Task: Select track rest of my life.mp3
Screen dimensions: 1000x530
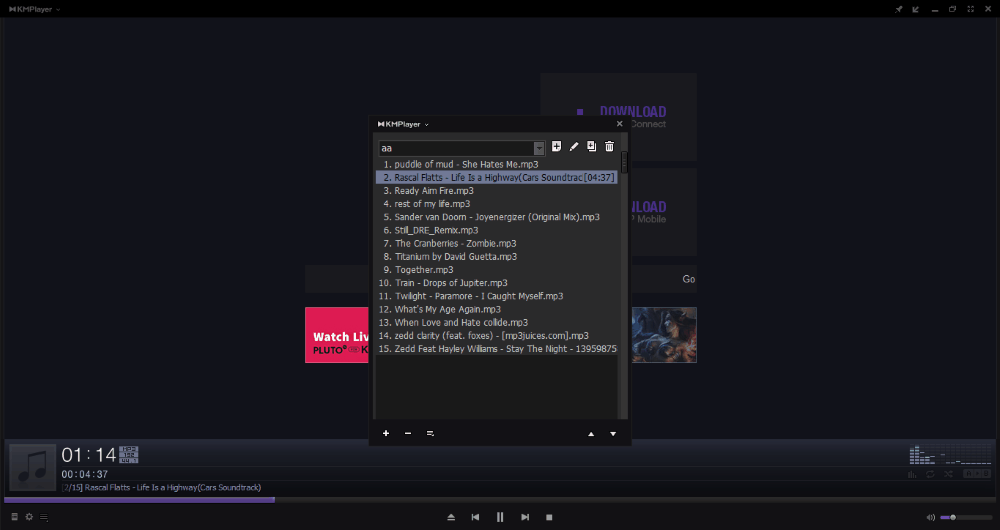Action: [x=496, y=204]
